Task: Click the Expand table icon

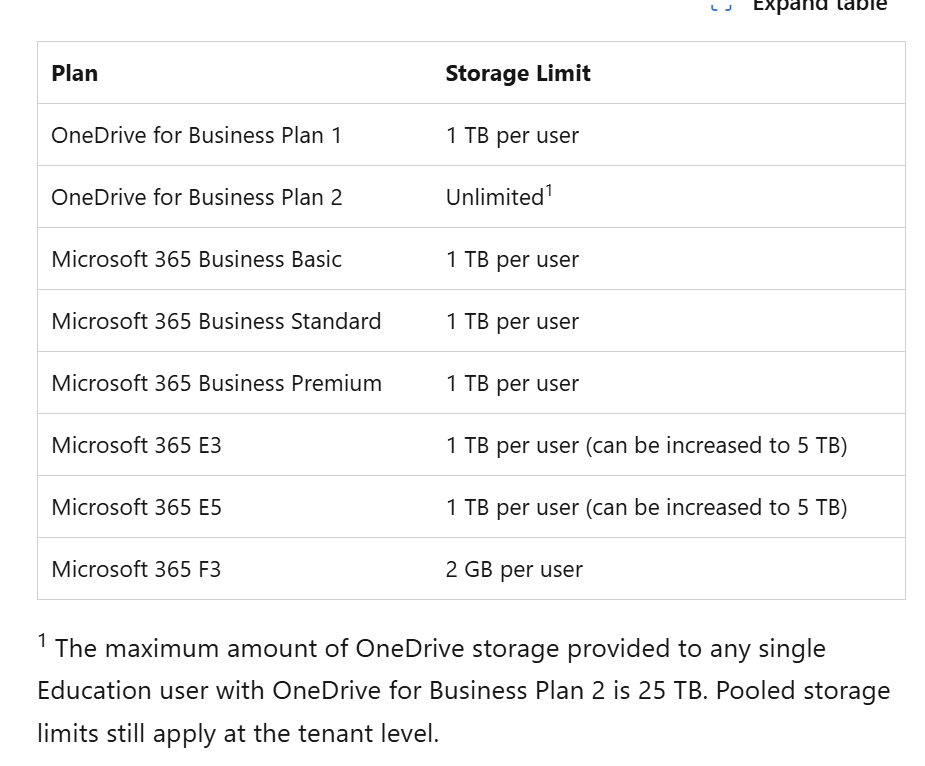Action: click(x=721, y=6)
